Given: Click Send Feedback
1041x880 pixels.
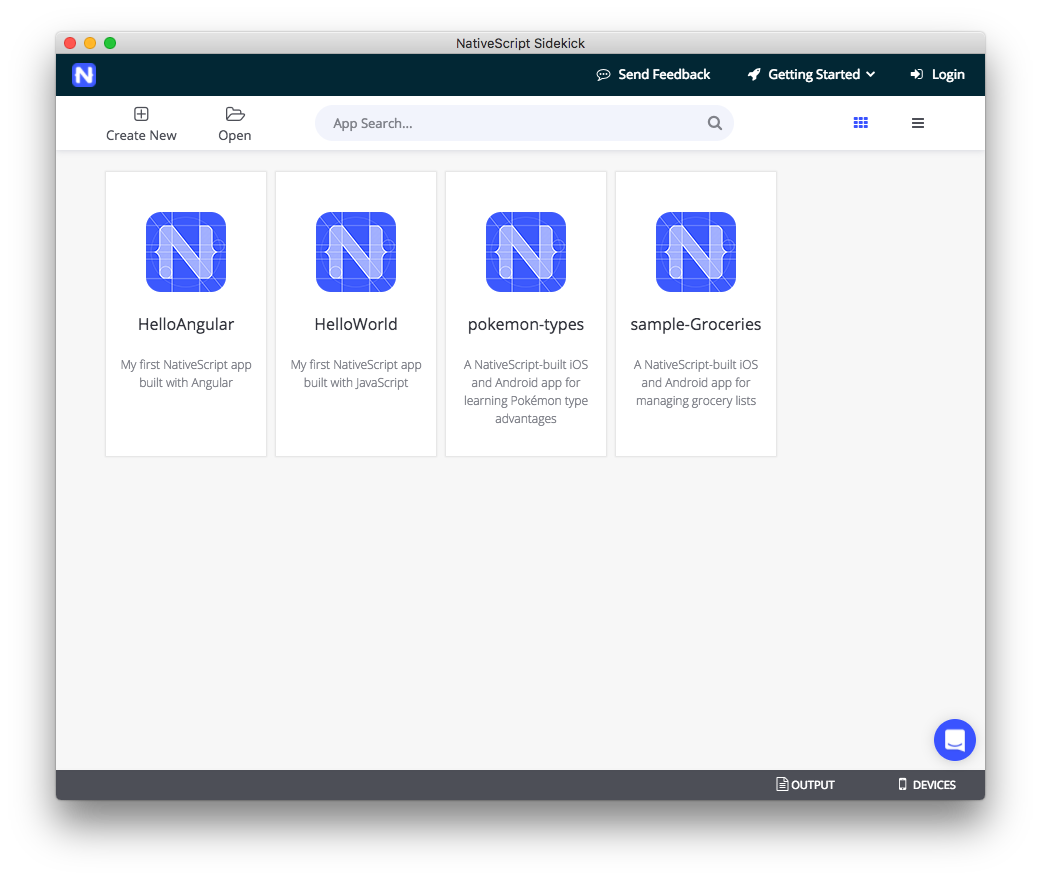Looking at the screenshot, I should click(653, 75).
